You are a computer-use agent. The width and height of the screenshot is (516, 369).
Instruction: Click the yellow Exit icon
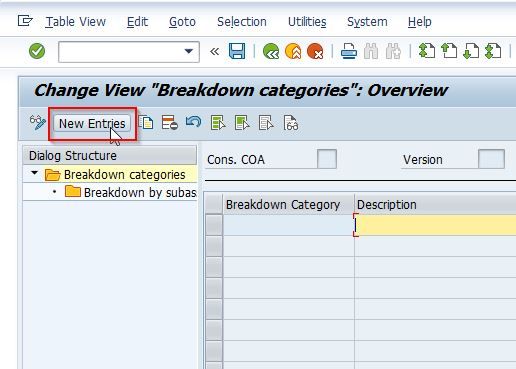coord(293,52)
